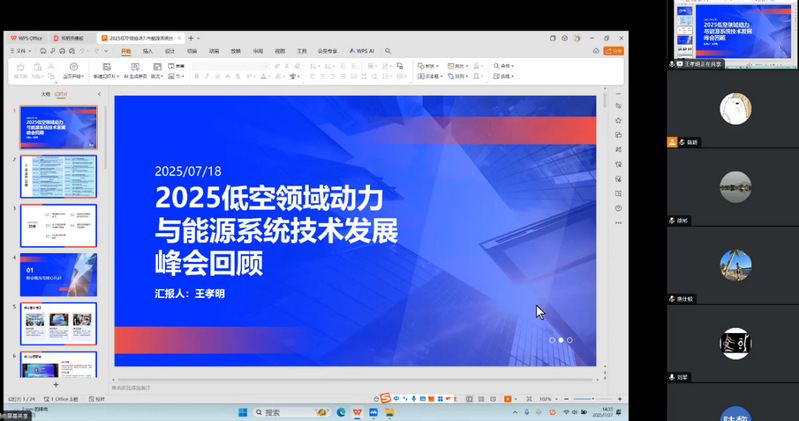Click the orange share button
Image resolution: width=799 pixels, height=421 pixels.
coord(613,50)
